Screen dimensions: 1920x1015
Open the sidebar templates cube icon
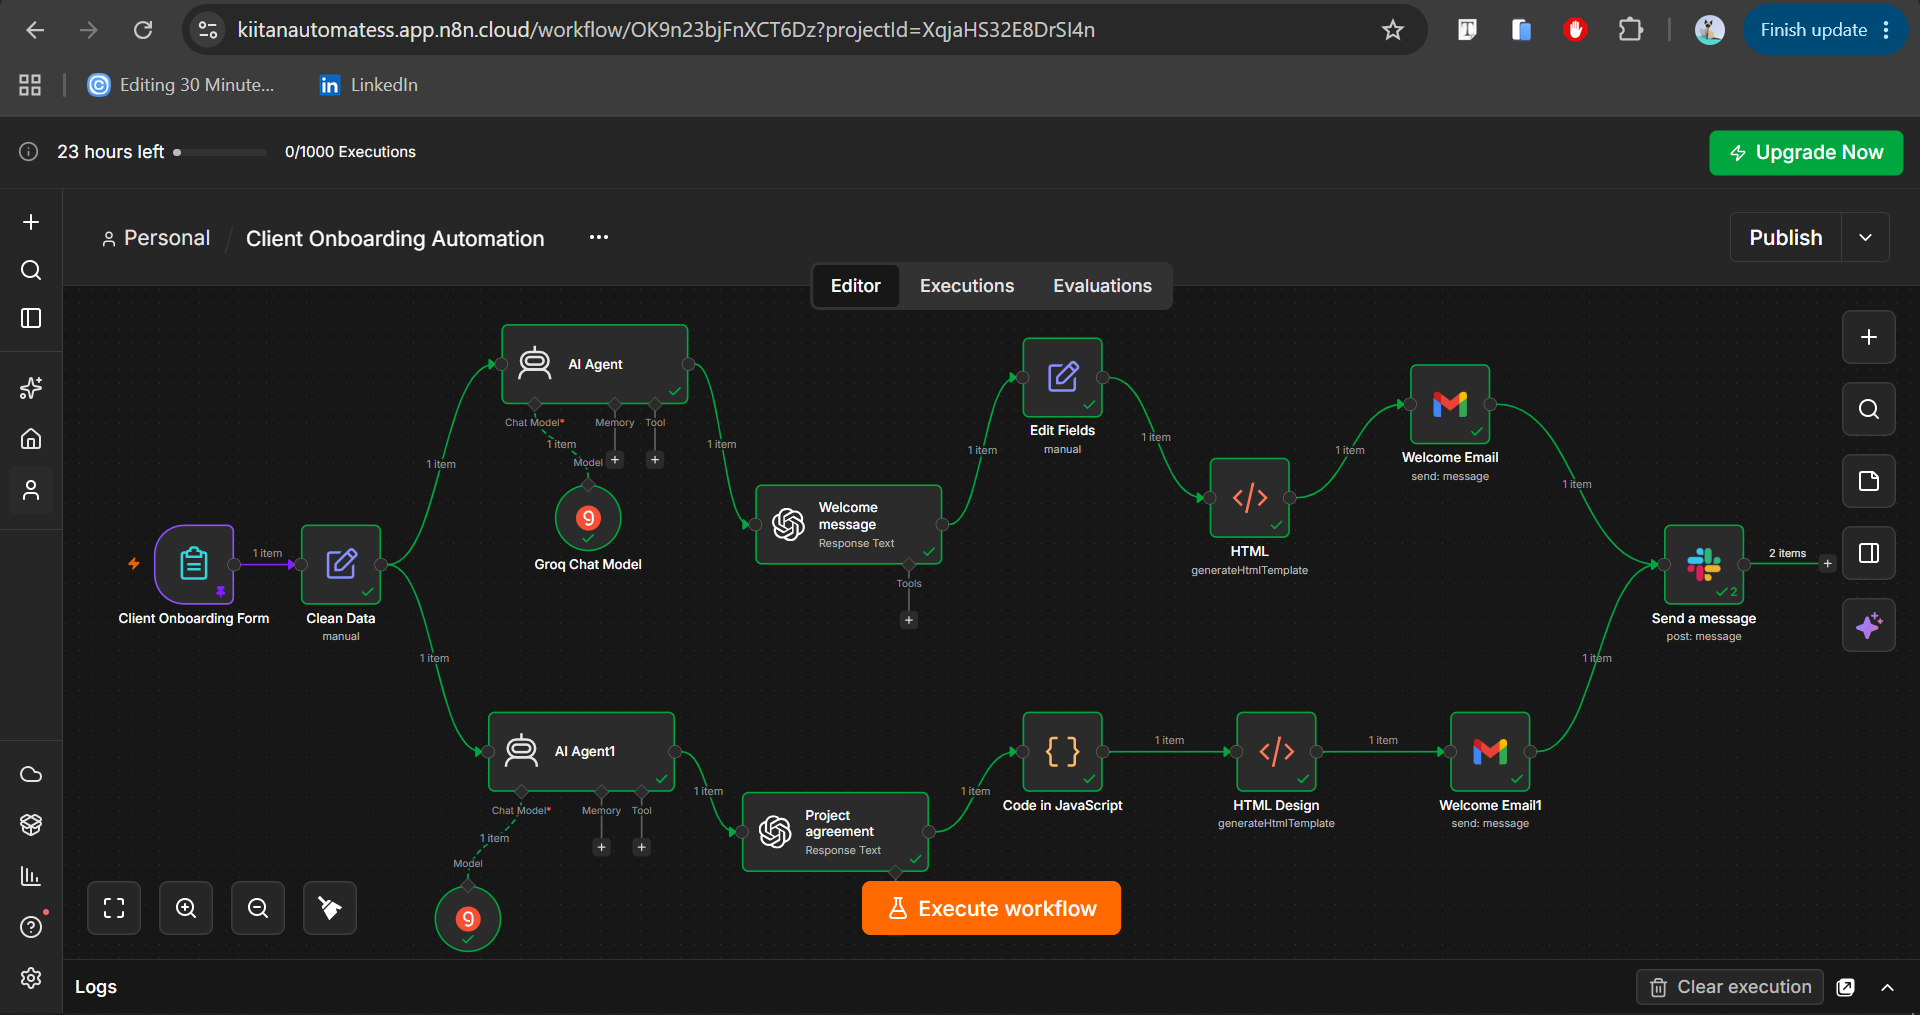(x=31, y=825)
